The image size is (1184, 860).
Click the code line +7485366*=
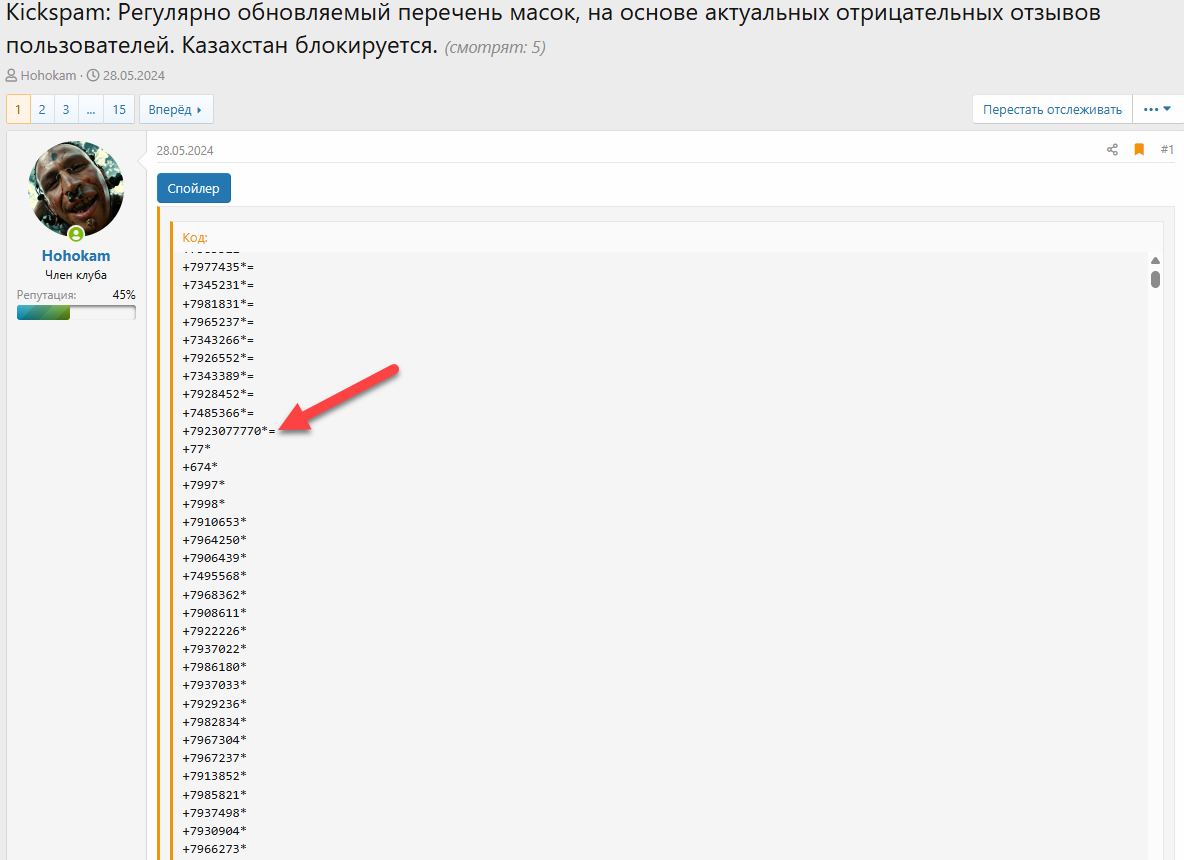tap(218, 413)
